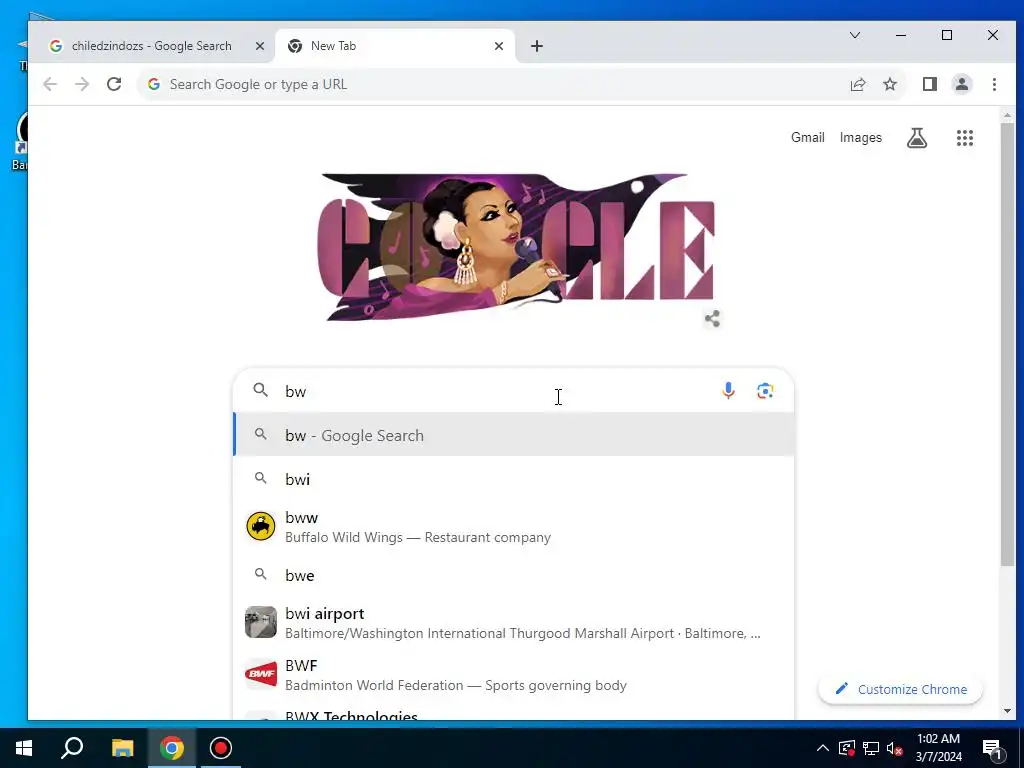Click the Chrome taskbar icon
The height and width of the screenshot is (768, 1024).
click(x=171, y=748)
